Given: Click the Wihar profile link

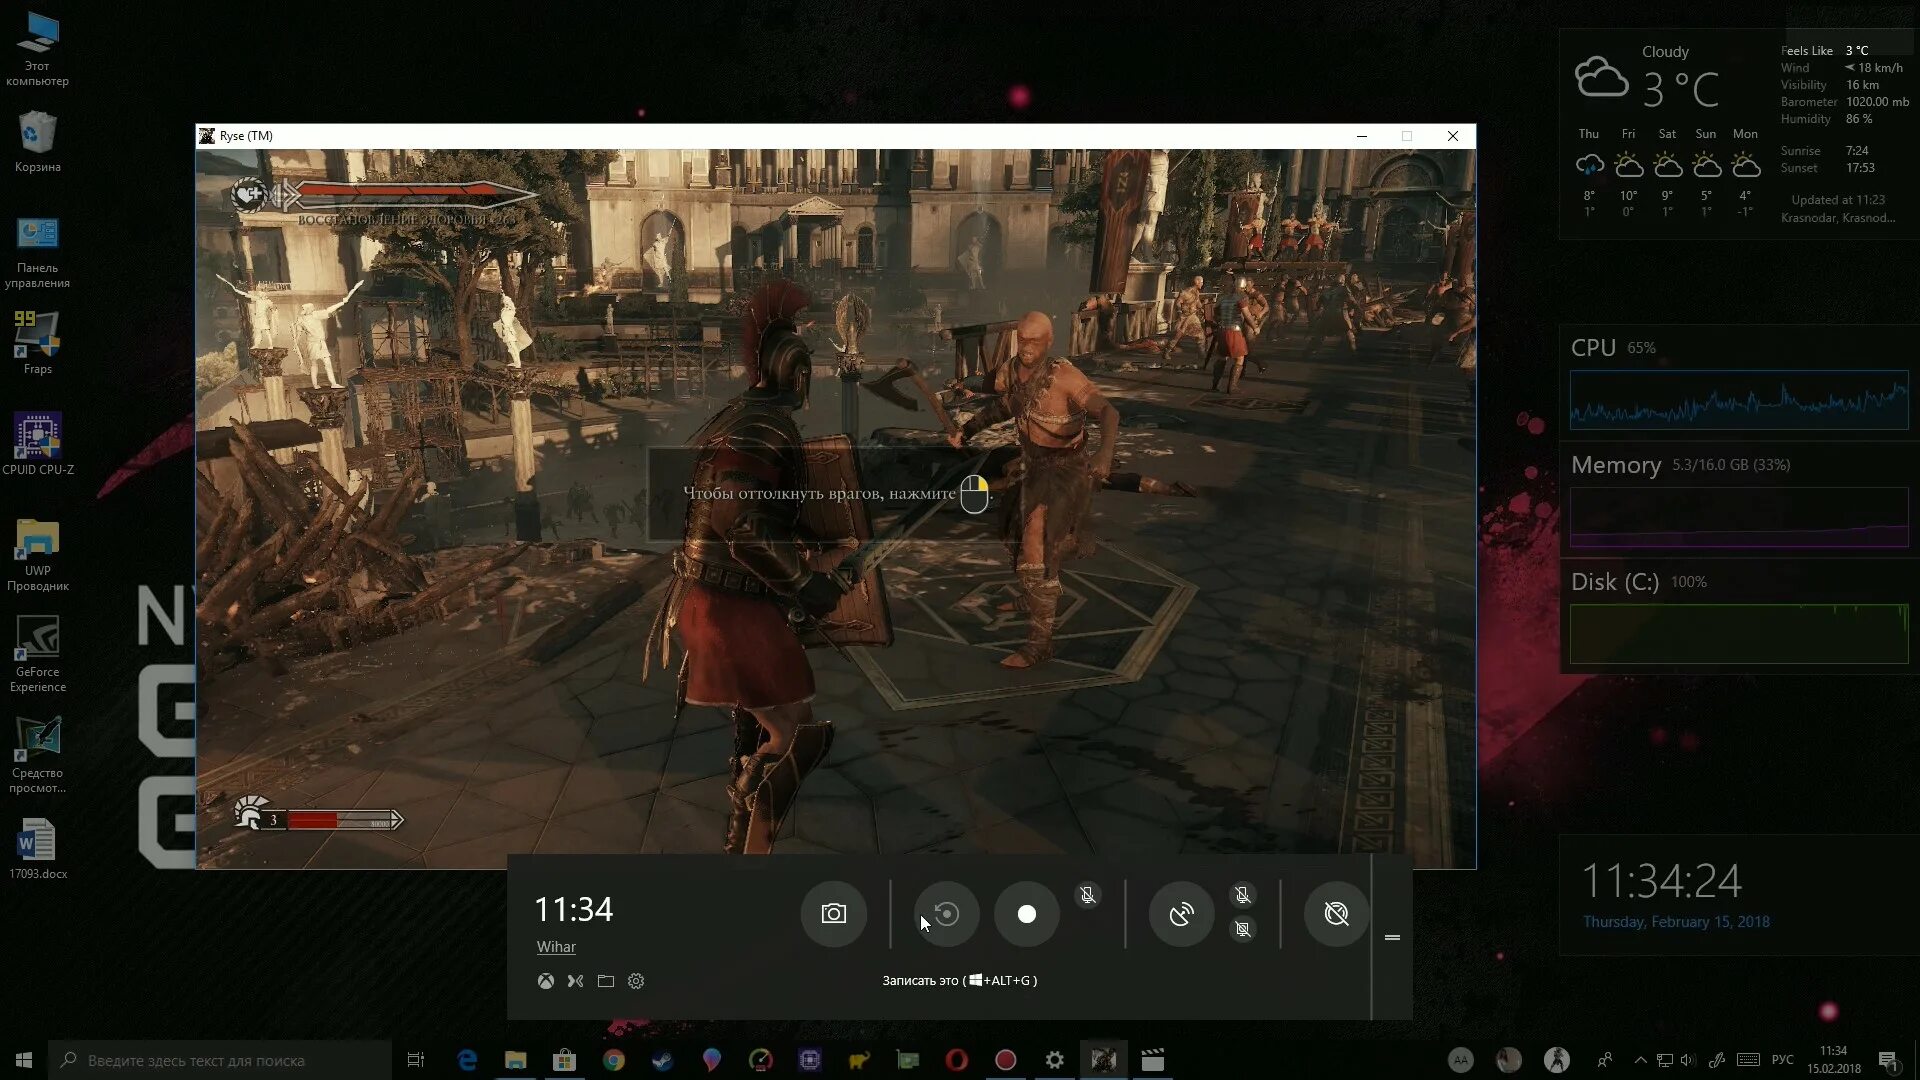Looking at the screenshot, I should tap(556, 947).
